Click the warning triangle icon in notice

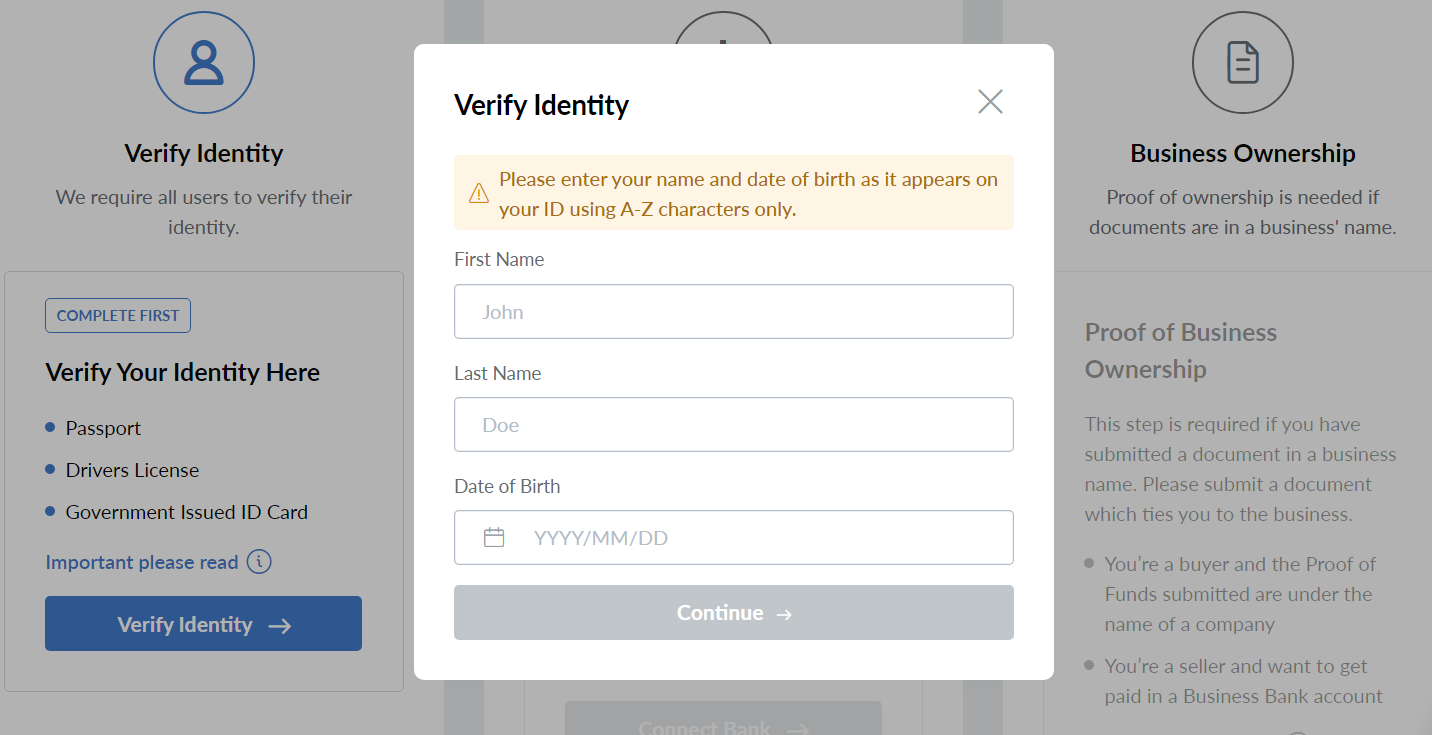coord(479,193)
